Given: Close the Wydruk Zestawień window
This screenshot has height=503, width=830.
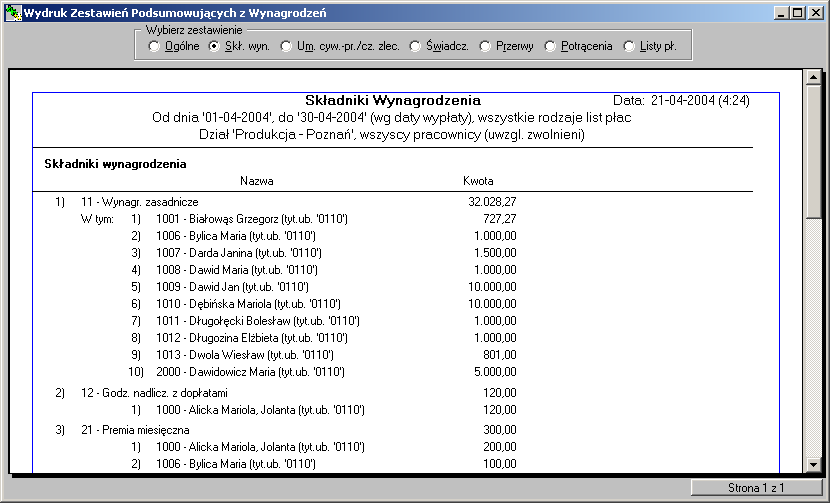Looking at the screenshot, I should (x=816, y=13).
